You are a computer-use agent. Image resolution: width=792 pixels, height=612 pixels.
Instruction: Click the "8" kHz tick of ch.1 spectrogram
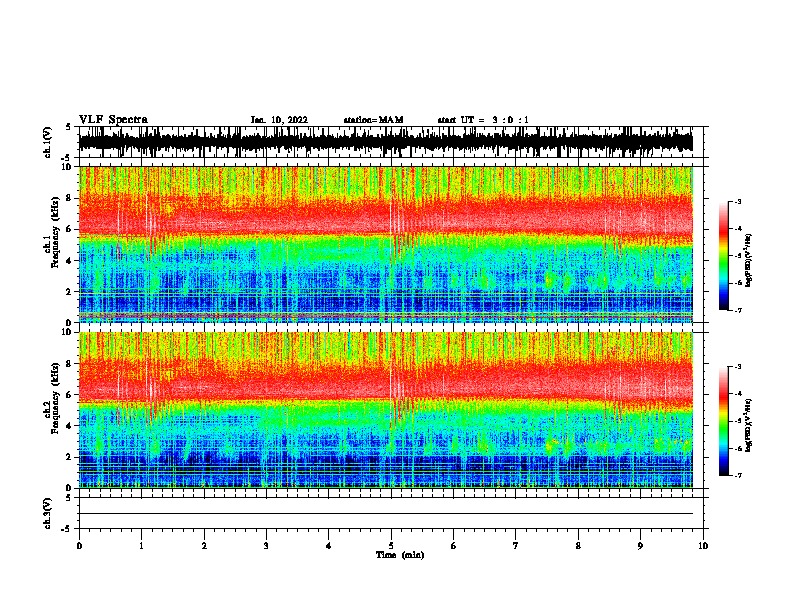pos(70,198)
